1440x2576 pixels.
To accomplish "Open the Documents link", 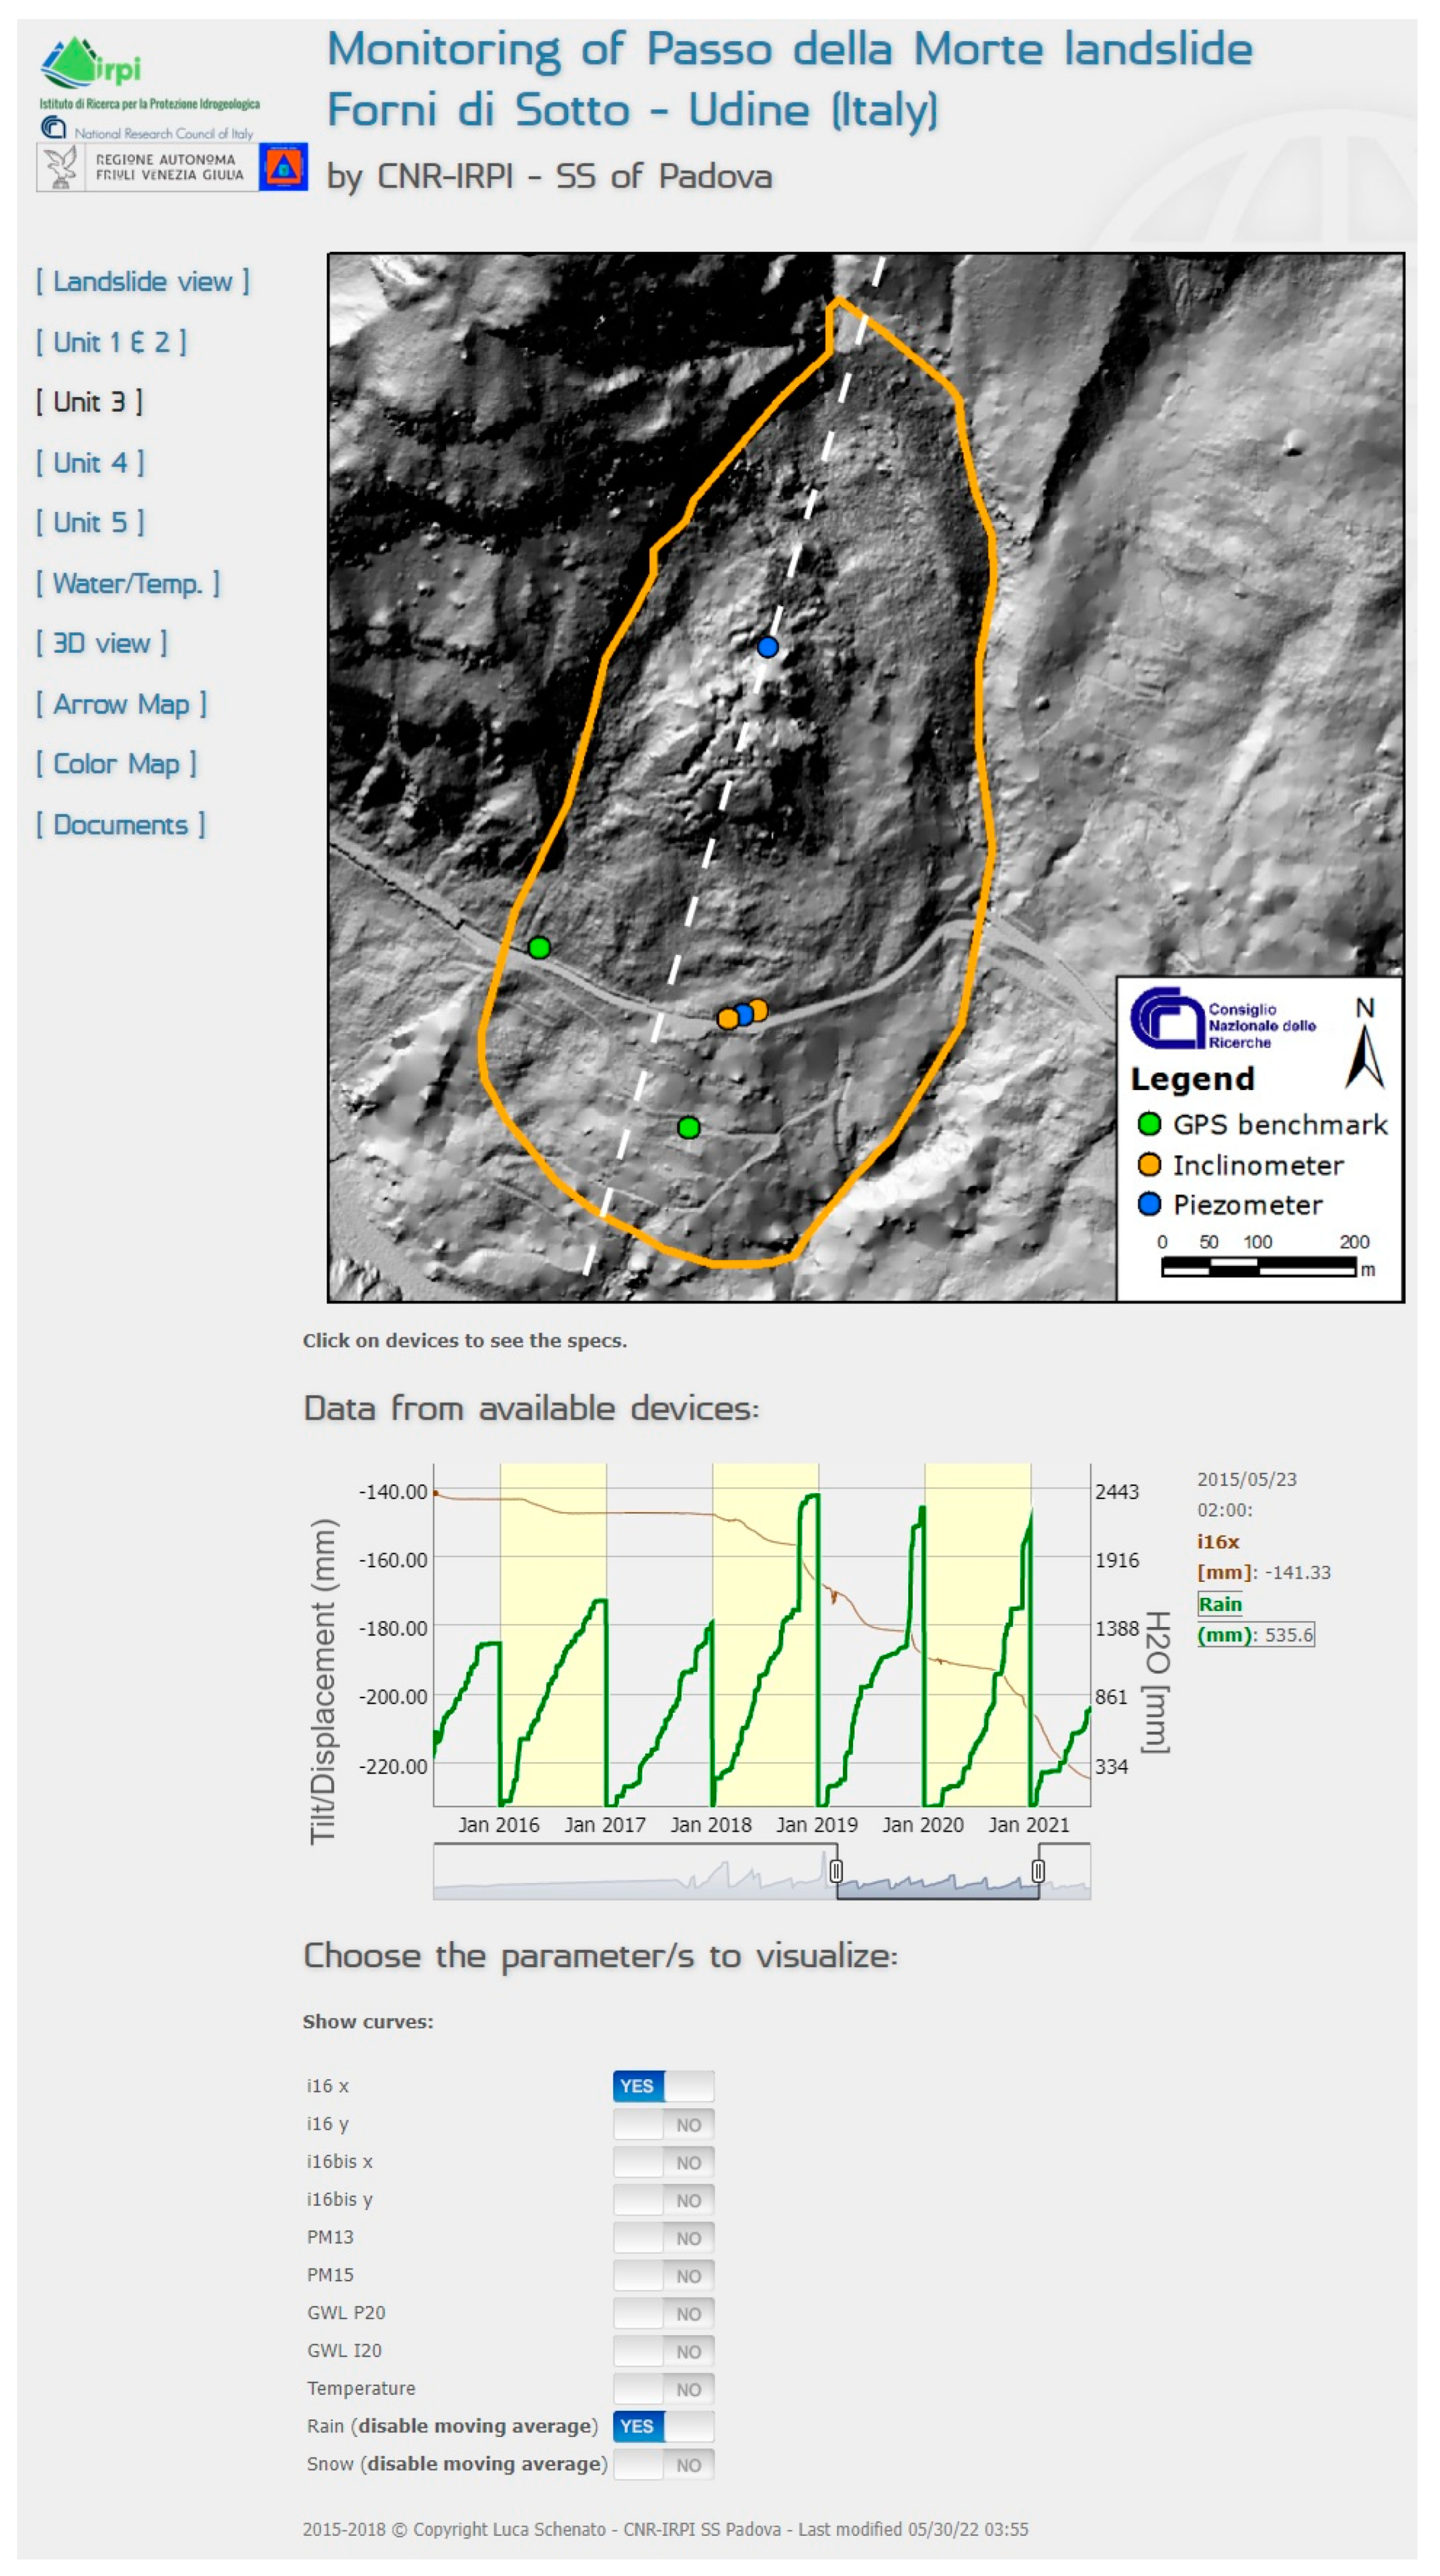I will pyautogui.click(x=120, y=825).
